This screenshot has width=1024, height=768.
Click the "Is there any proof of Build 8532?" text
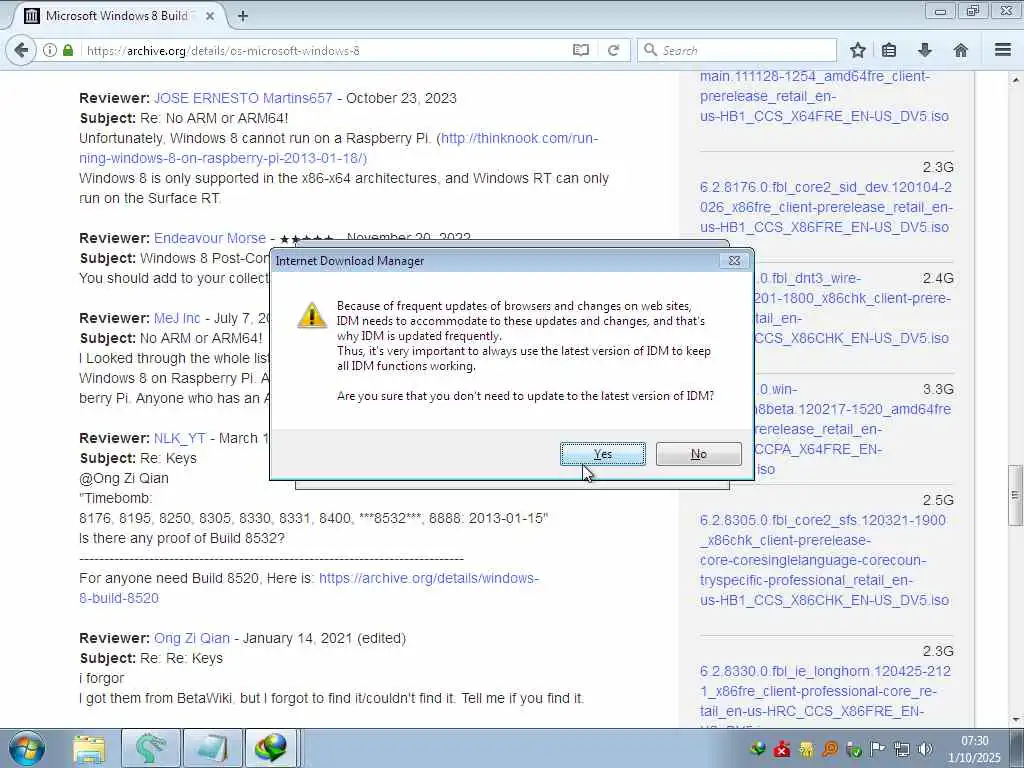pos(182,538)
